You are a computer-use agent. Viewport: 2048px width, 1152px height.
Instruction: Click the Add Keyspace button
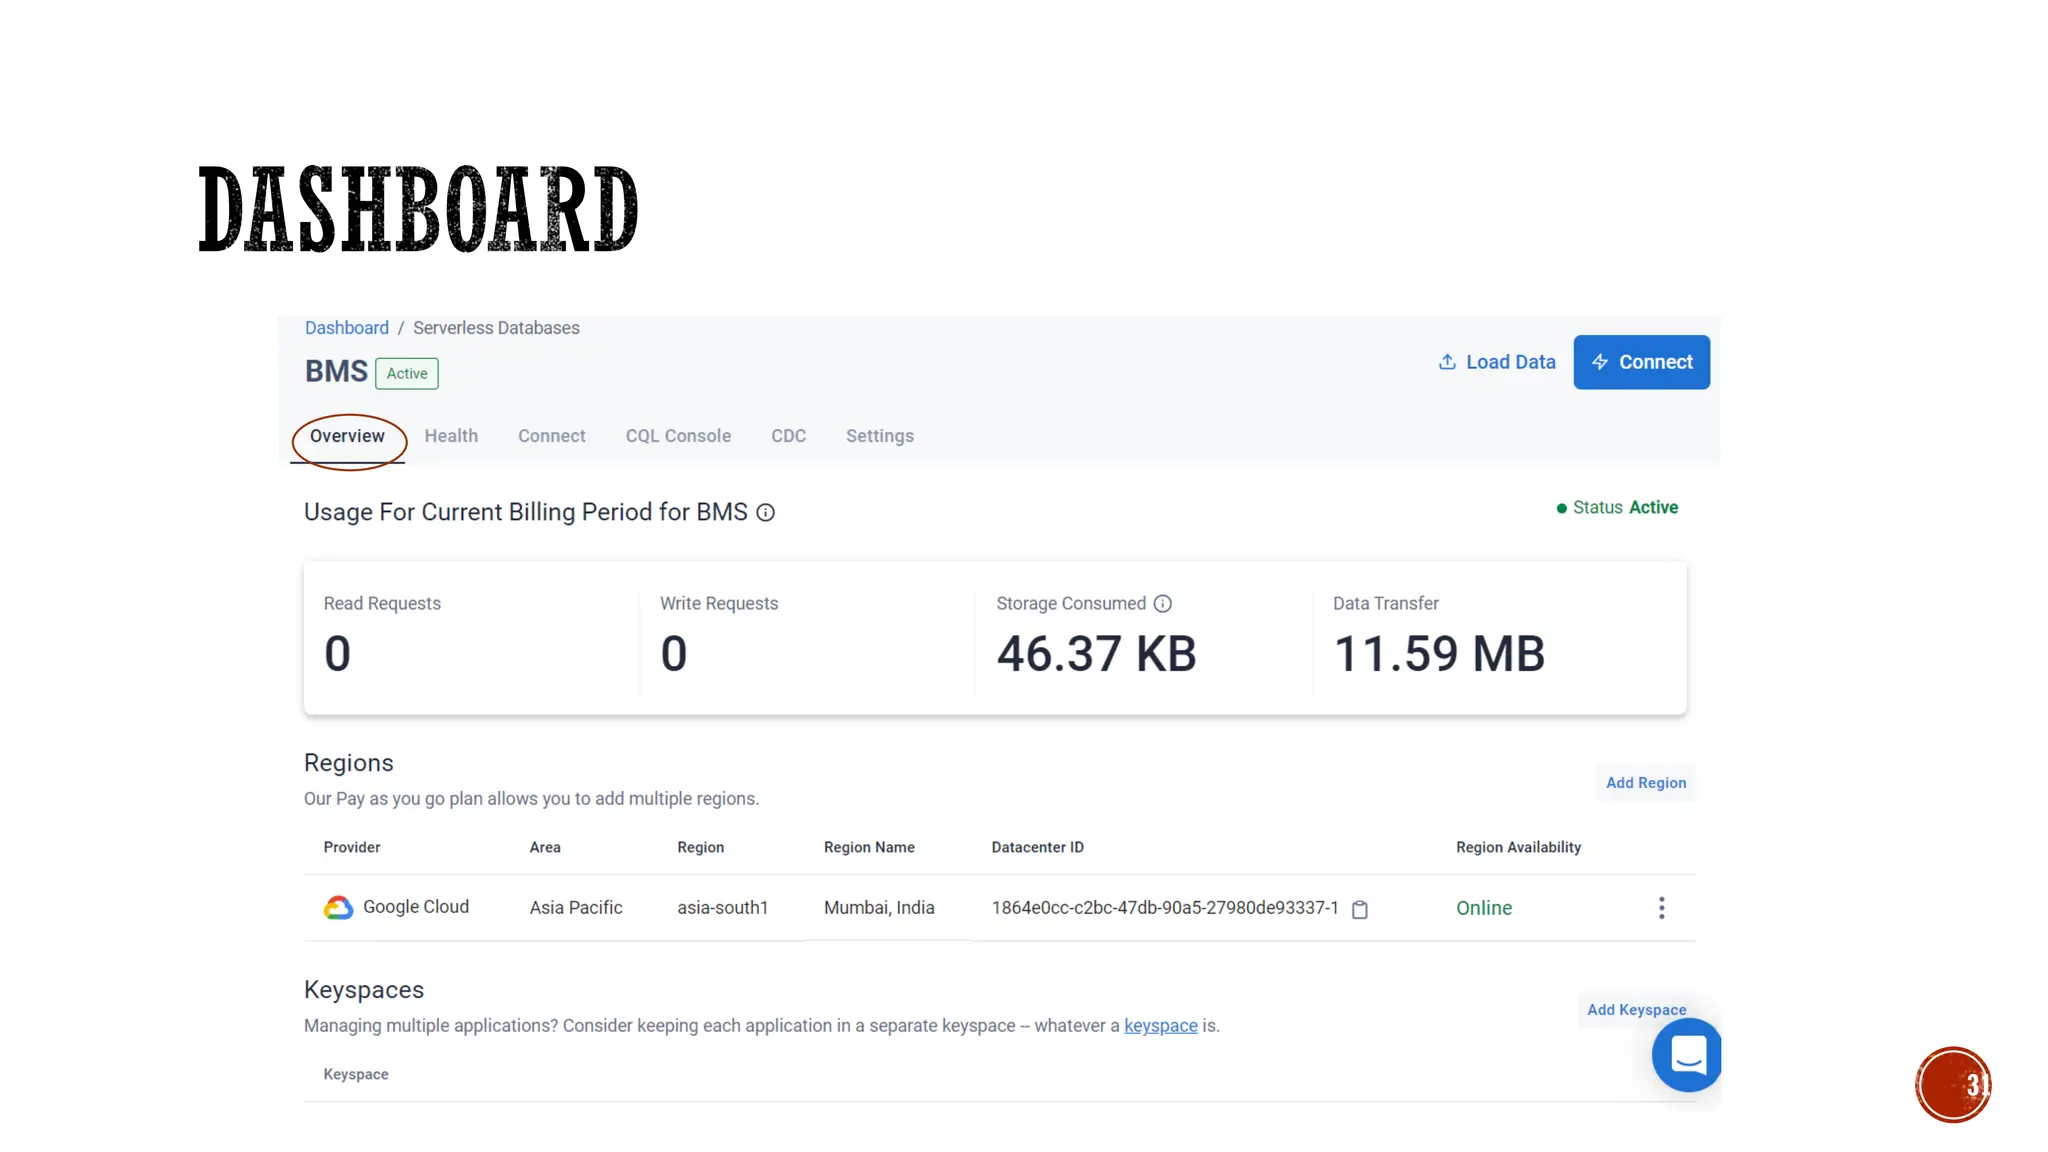[x=1636, y=1010]
